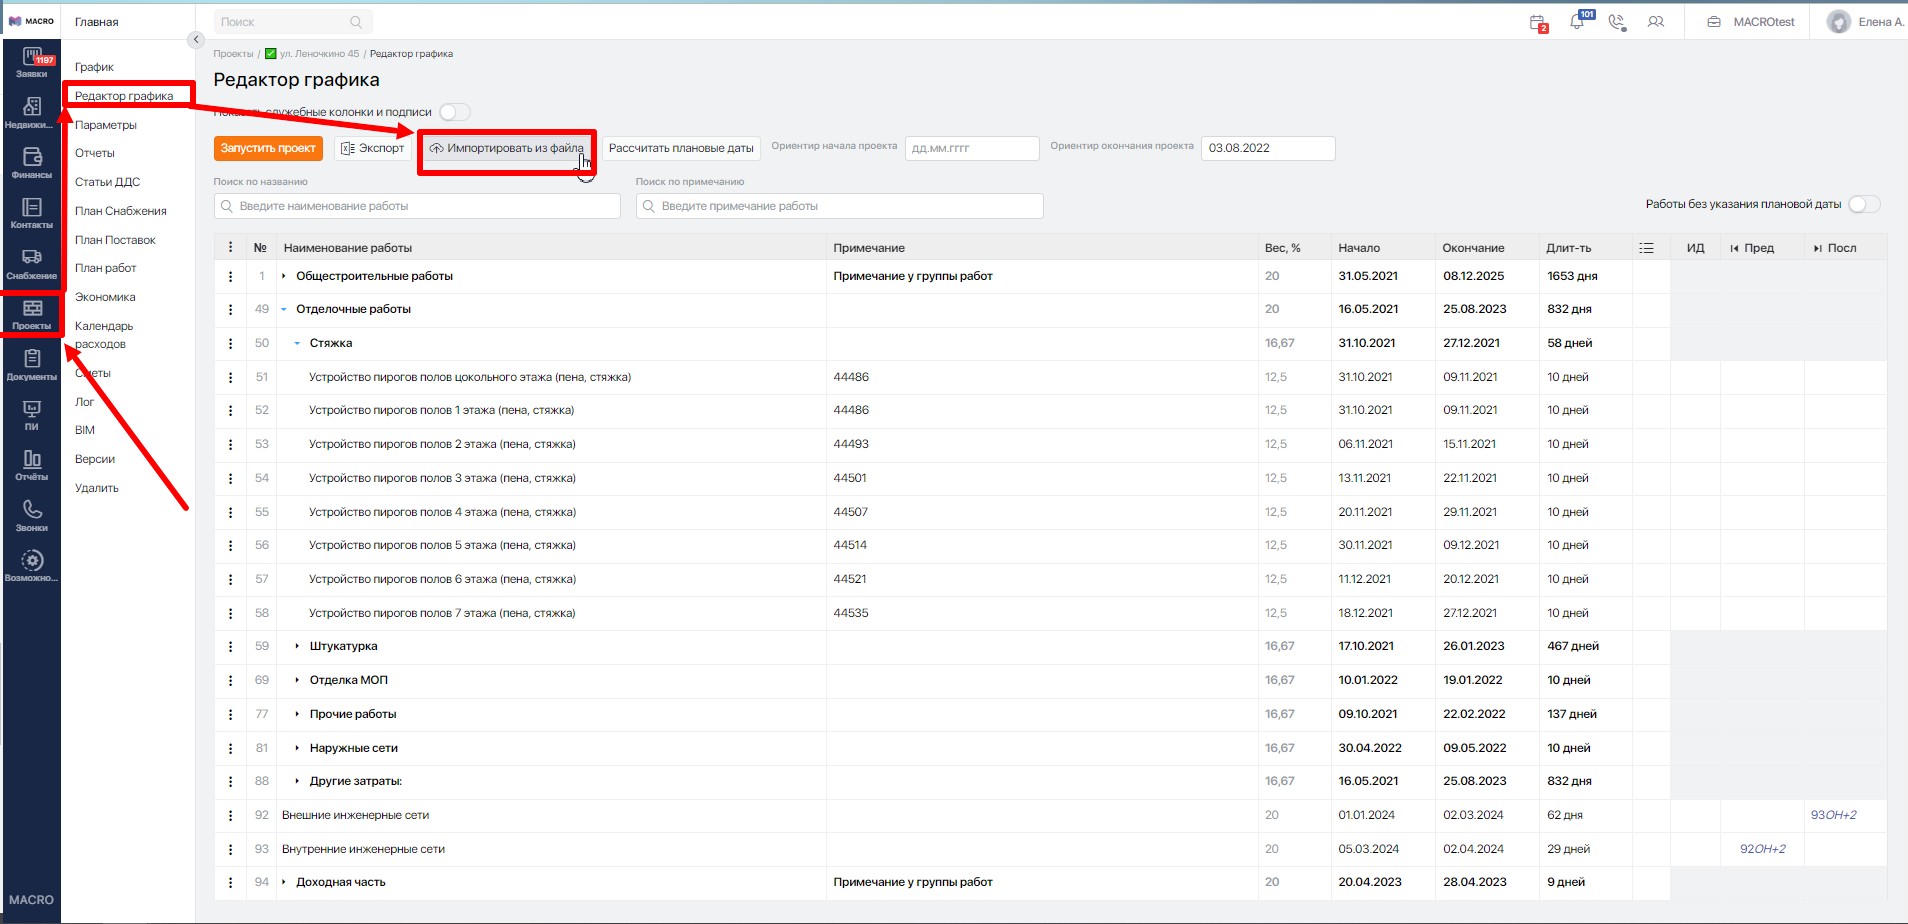Open Параметры in the project menu
The height and width of the screenshot is (924, 1908).
coord(106,125)
